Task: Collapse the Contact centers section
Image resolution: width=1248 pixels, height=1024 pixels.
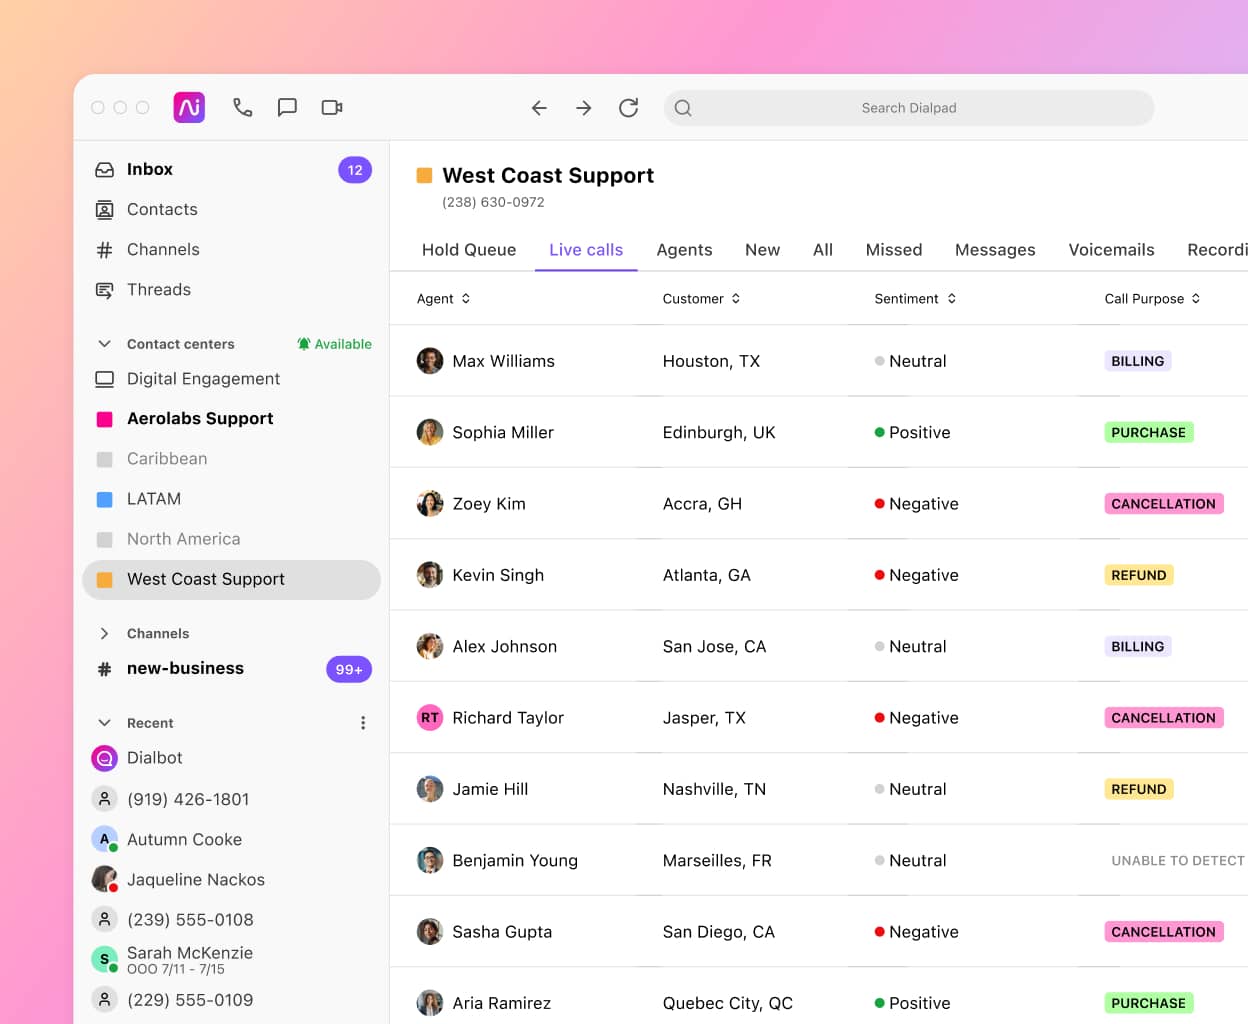Action: [105, 343]
